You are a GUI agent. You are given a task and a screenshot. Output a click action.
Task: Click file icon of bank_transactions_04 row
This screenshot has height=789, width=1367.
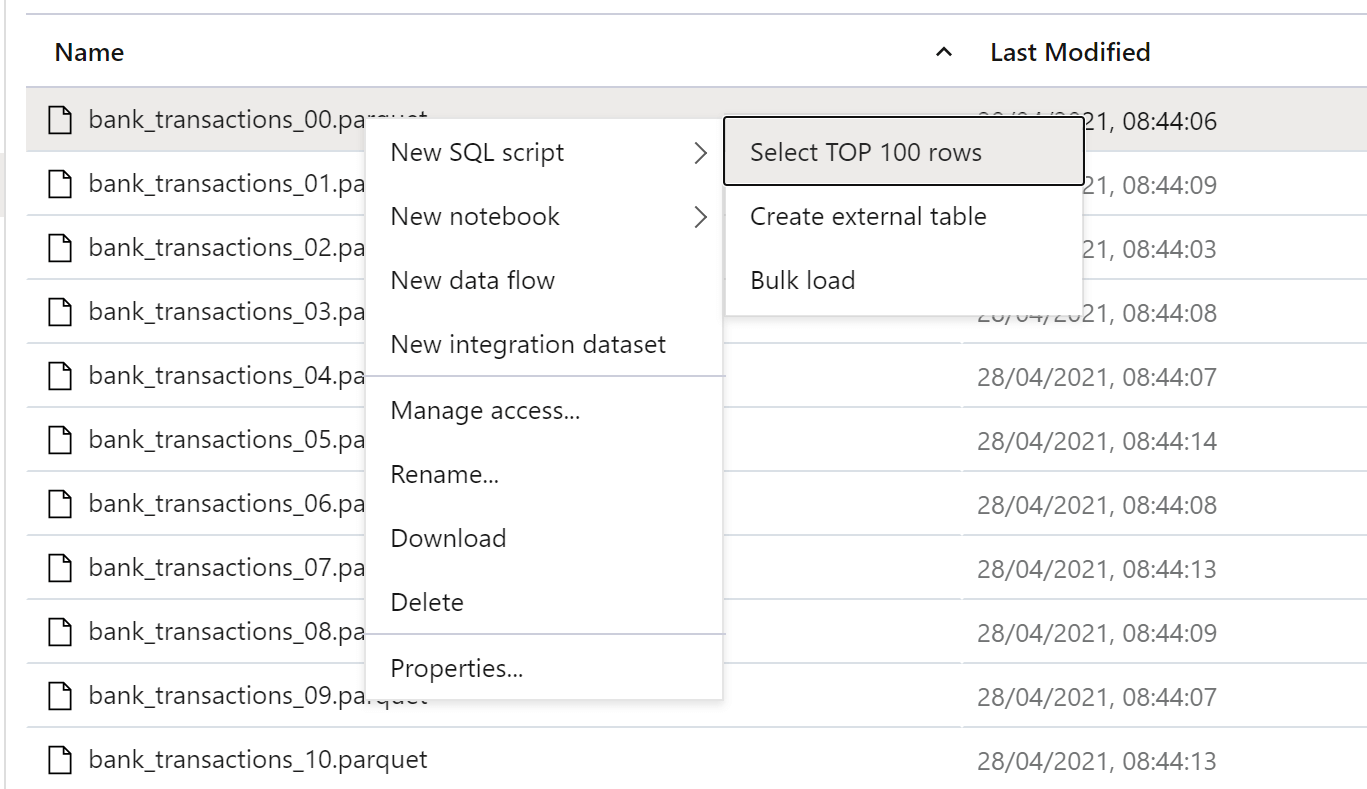pos(61,376)
